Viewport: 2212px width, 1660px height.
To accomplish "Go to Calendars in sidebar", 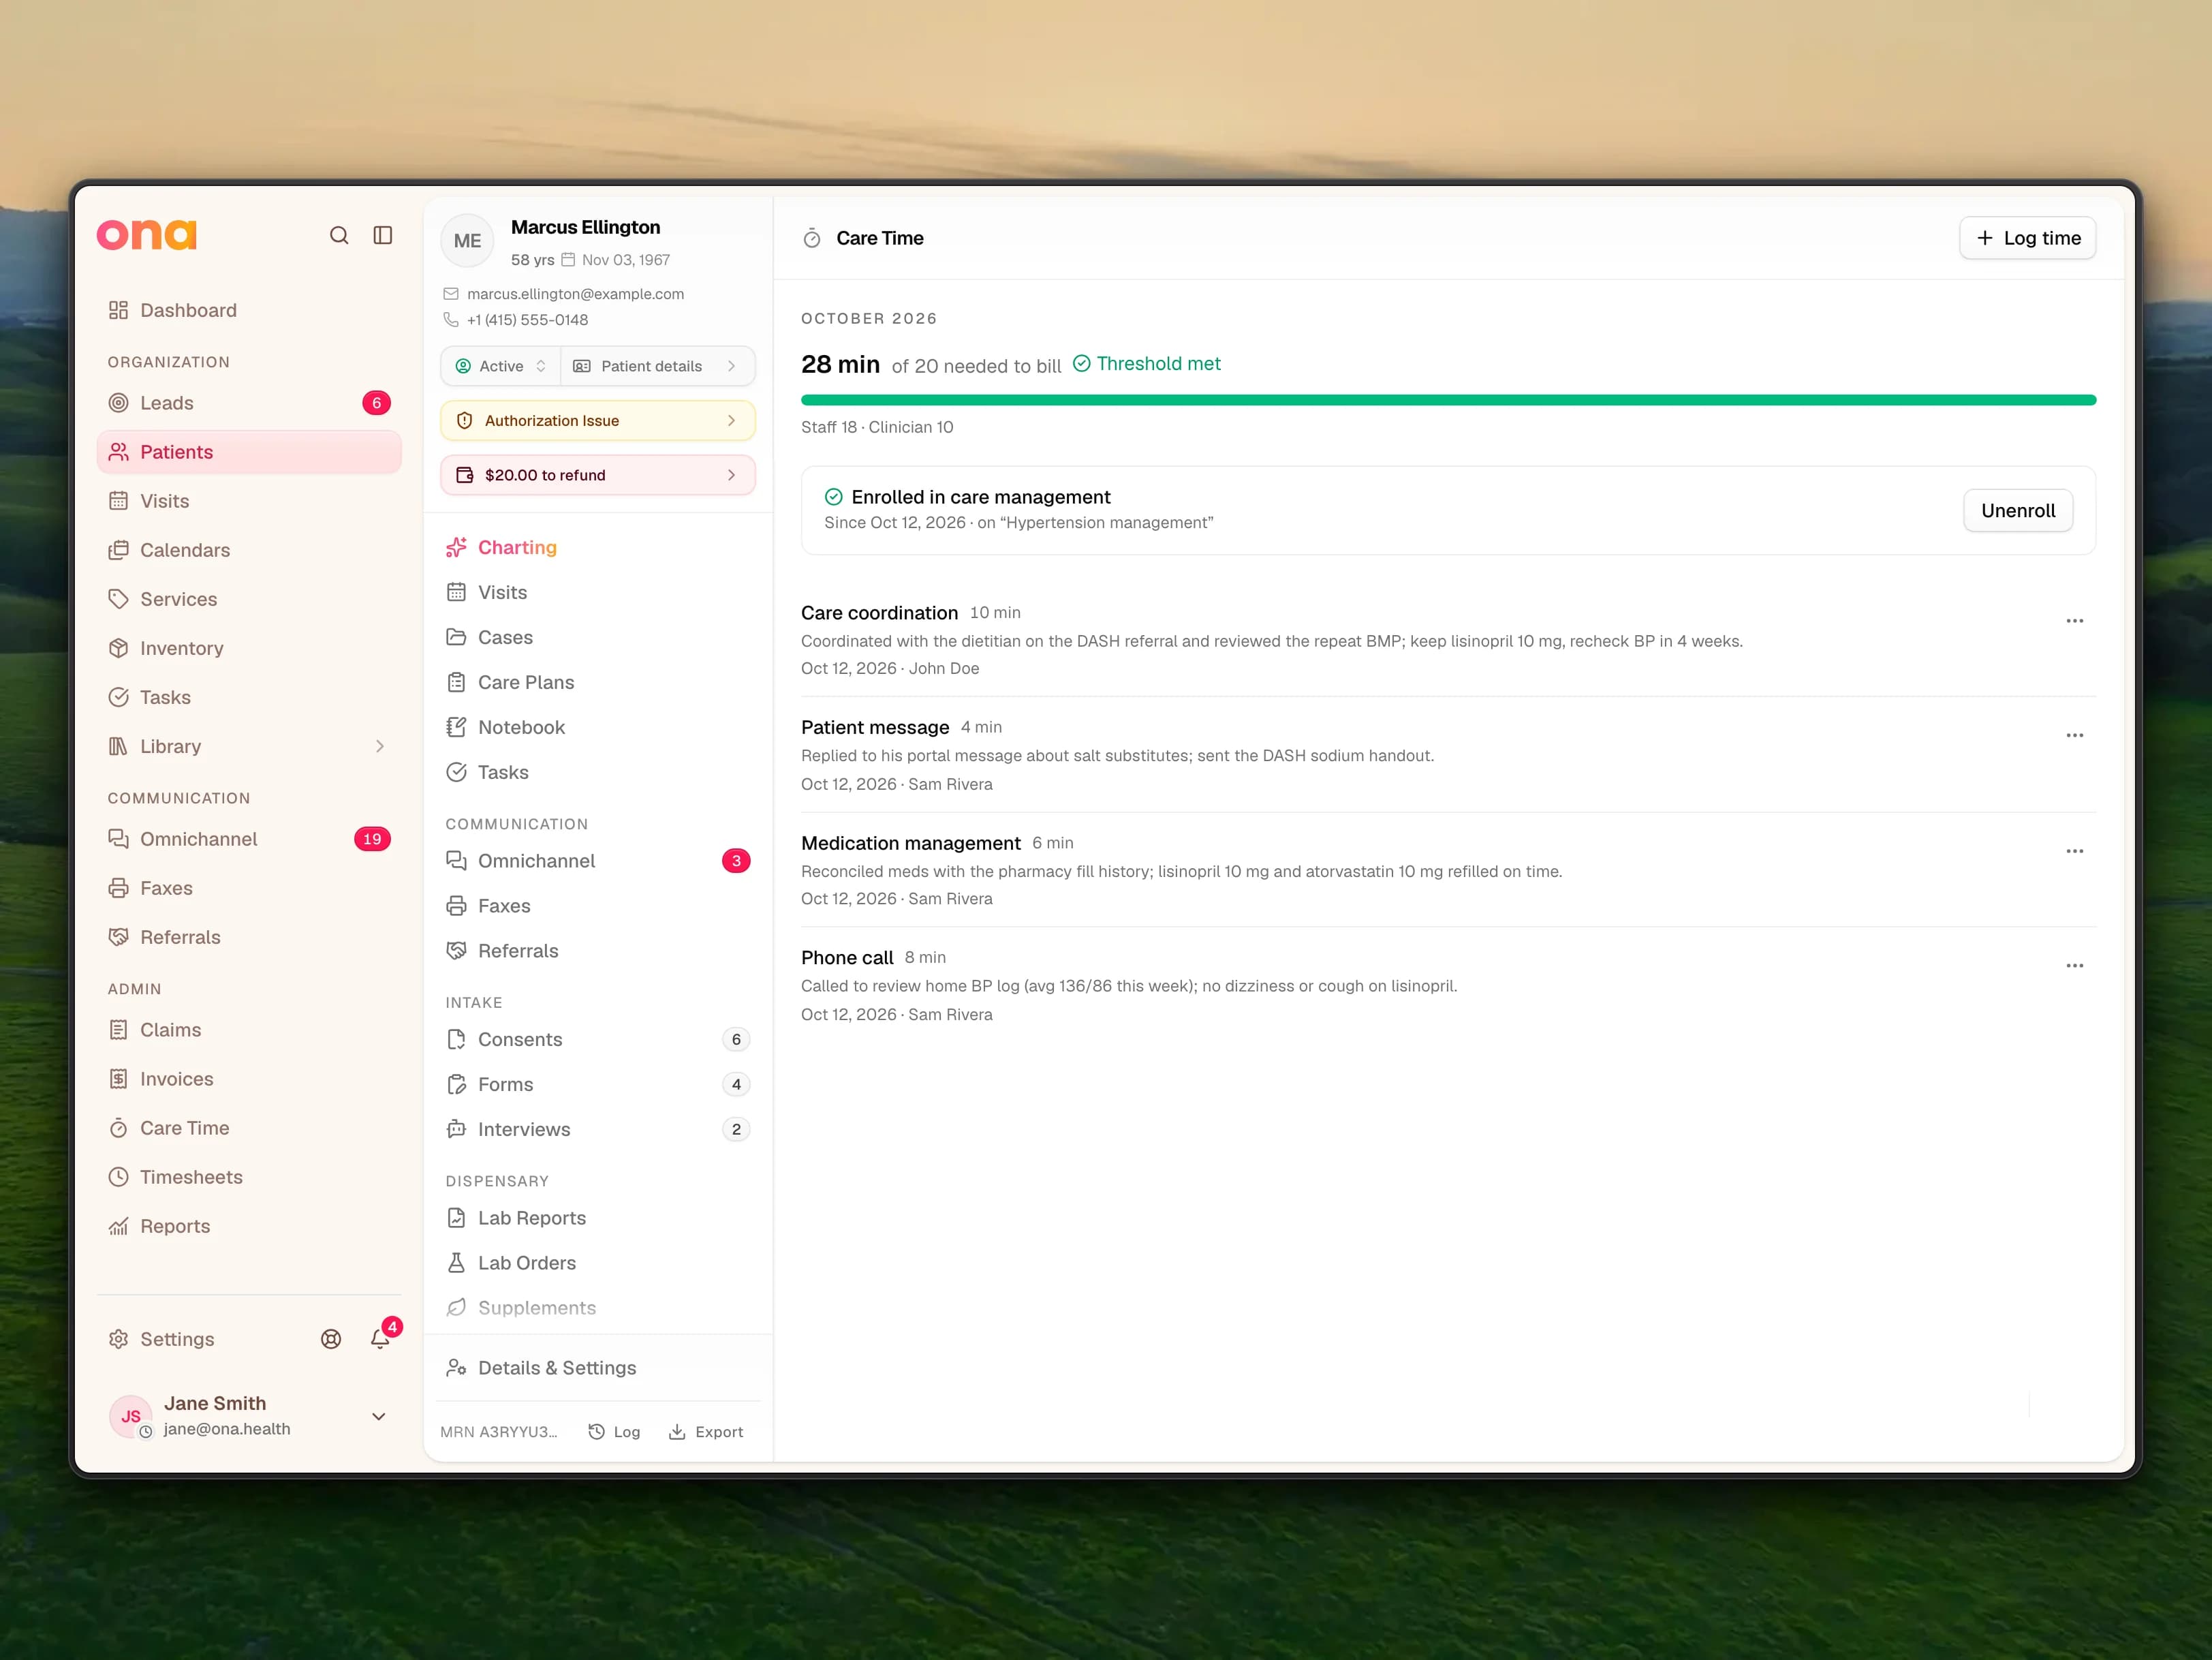I will (249, 550).
